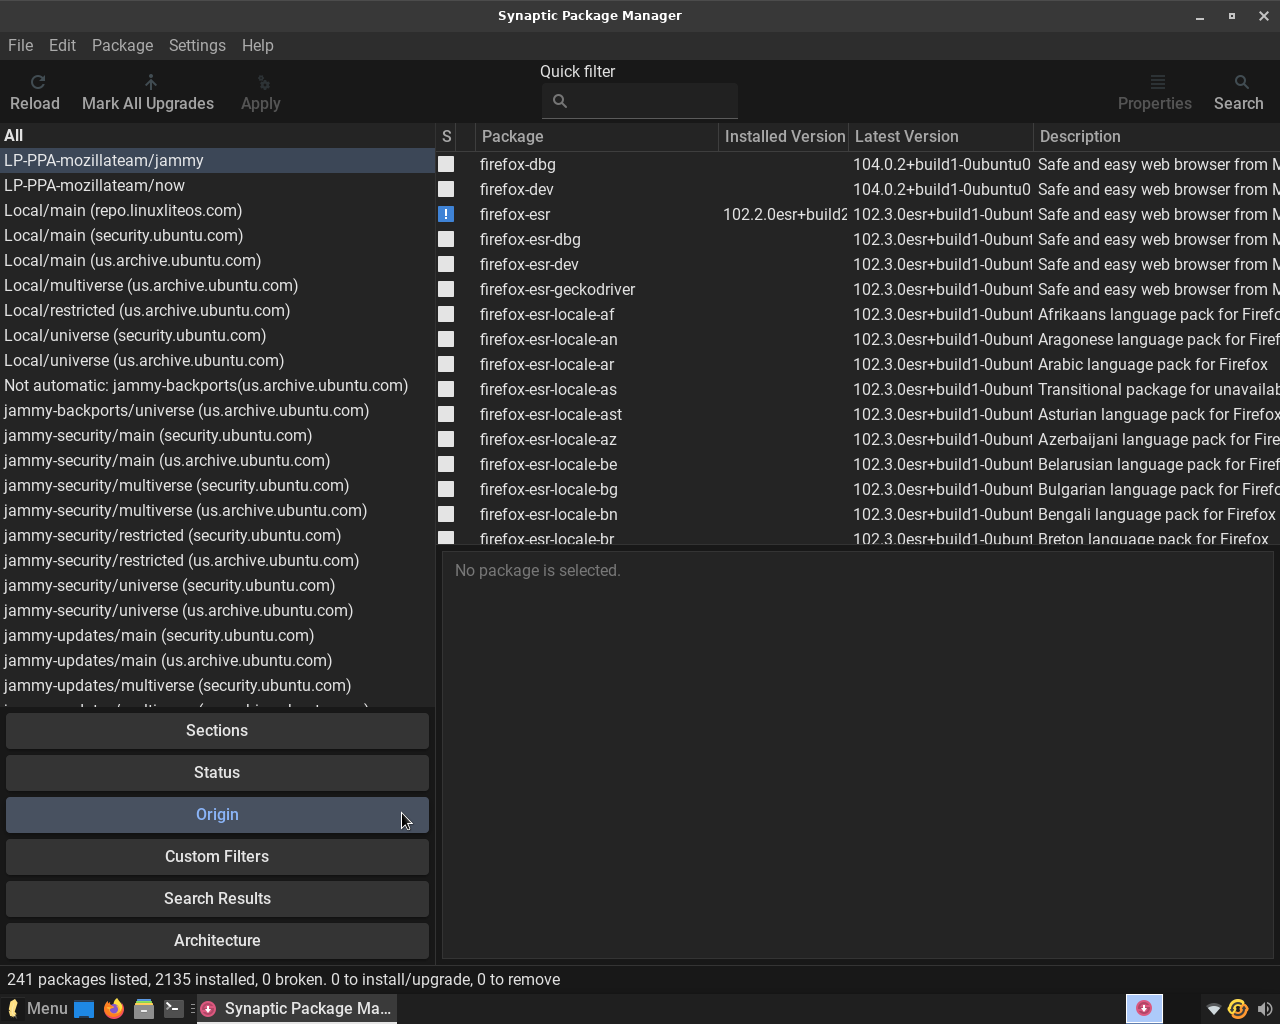Sort by Package column header

click(x=597, y=136)
